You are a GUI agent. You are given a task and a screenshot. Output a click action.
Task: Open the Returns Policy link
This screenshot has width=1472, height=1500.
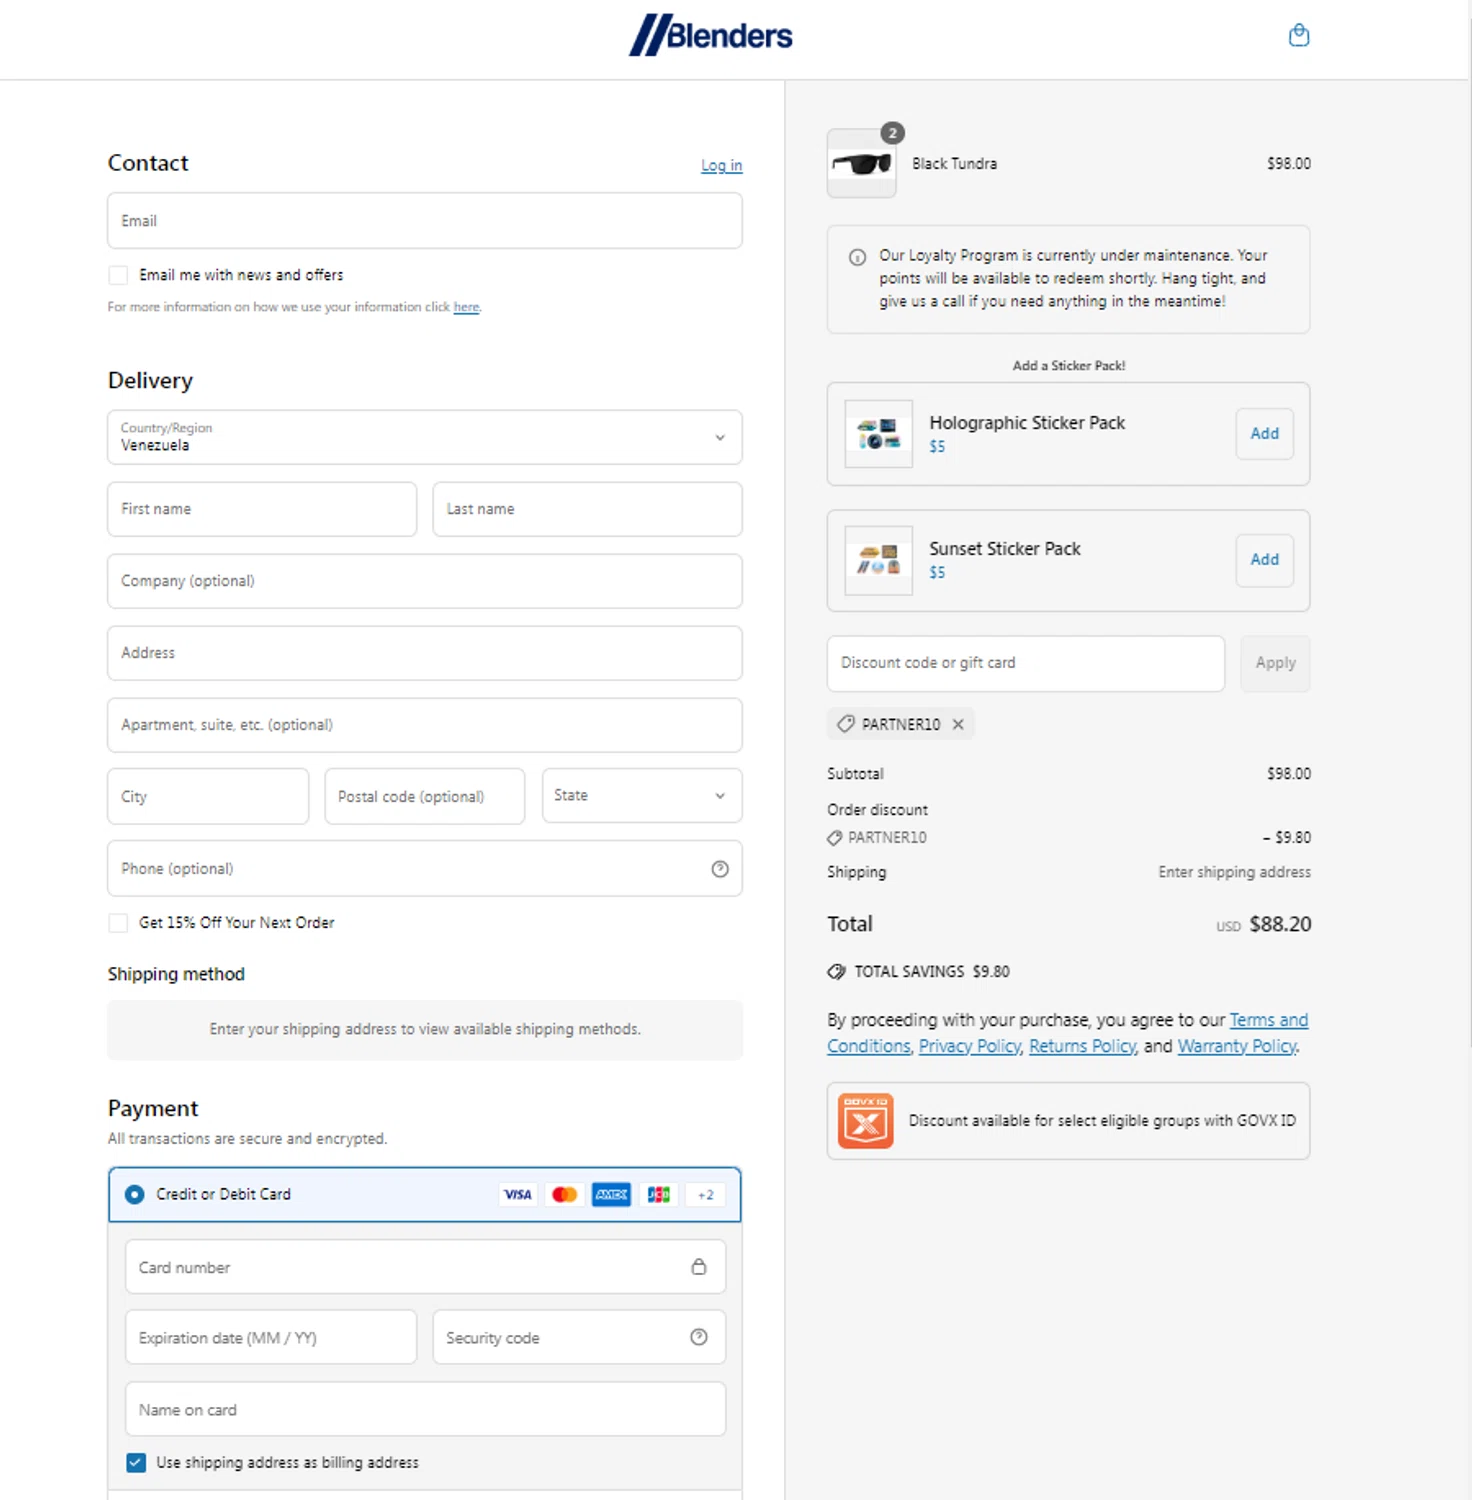pyautogui.click(x=1083, y=1046)
